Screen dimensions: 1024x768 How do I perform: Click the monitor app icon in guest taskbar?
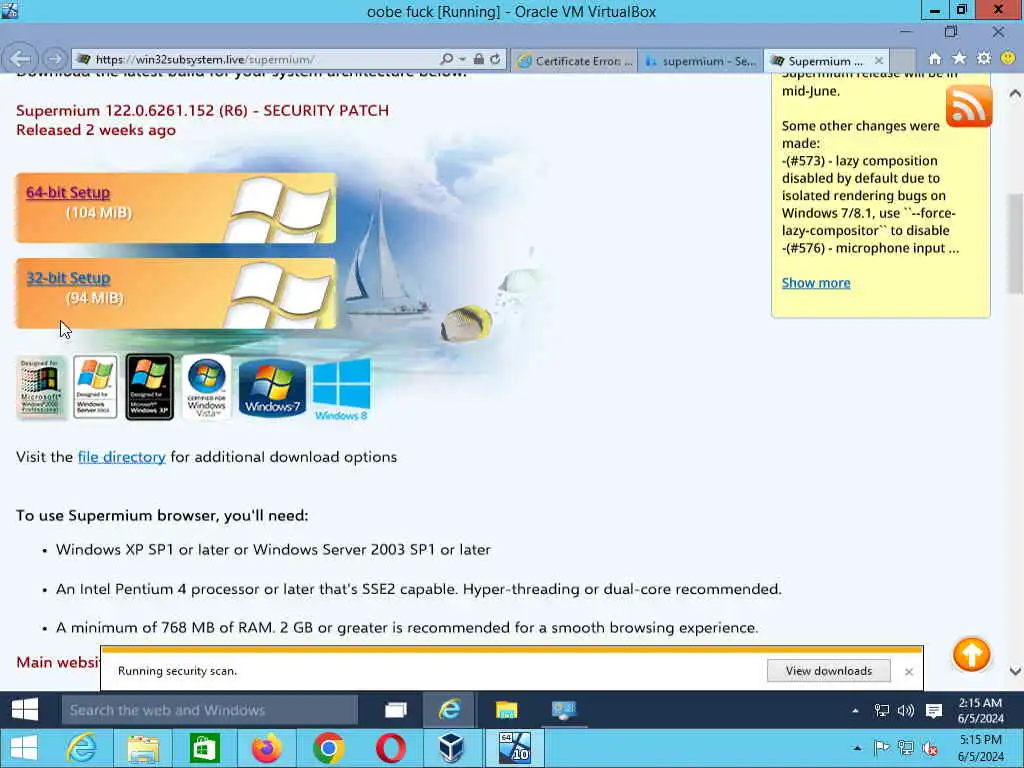[x=563, y=710]
